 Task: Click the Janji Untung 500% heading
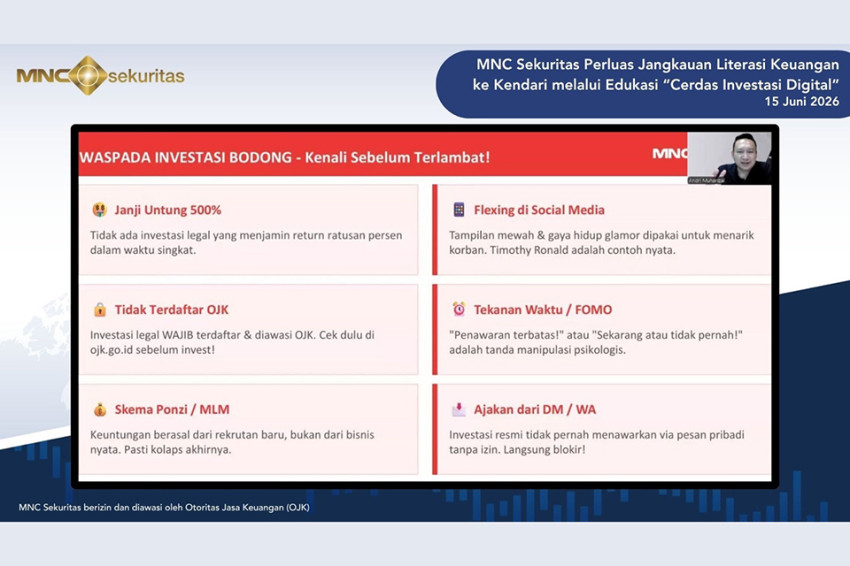168,210
